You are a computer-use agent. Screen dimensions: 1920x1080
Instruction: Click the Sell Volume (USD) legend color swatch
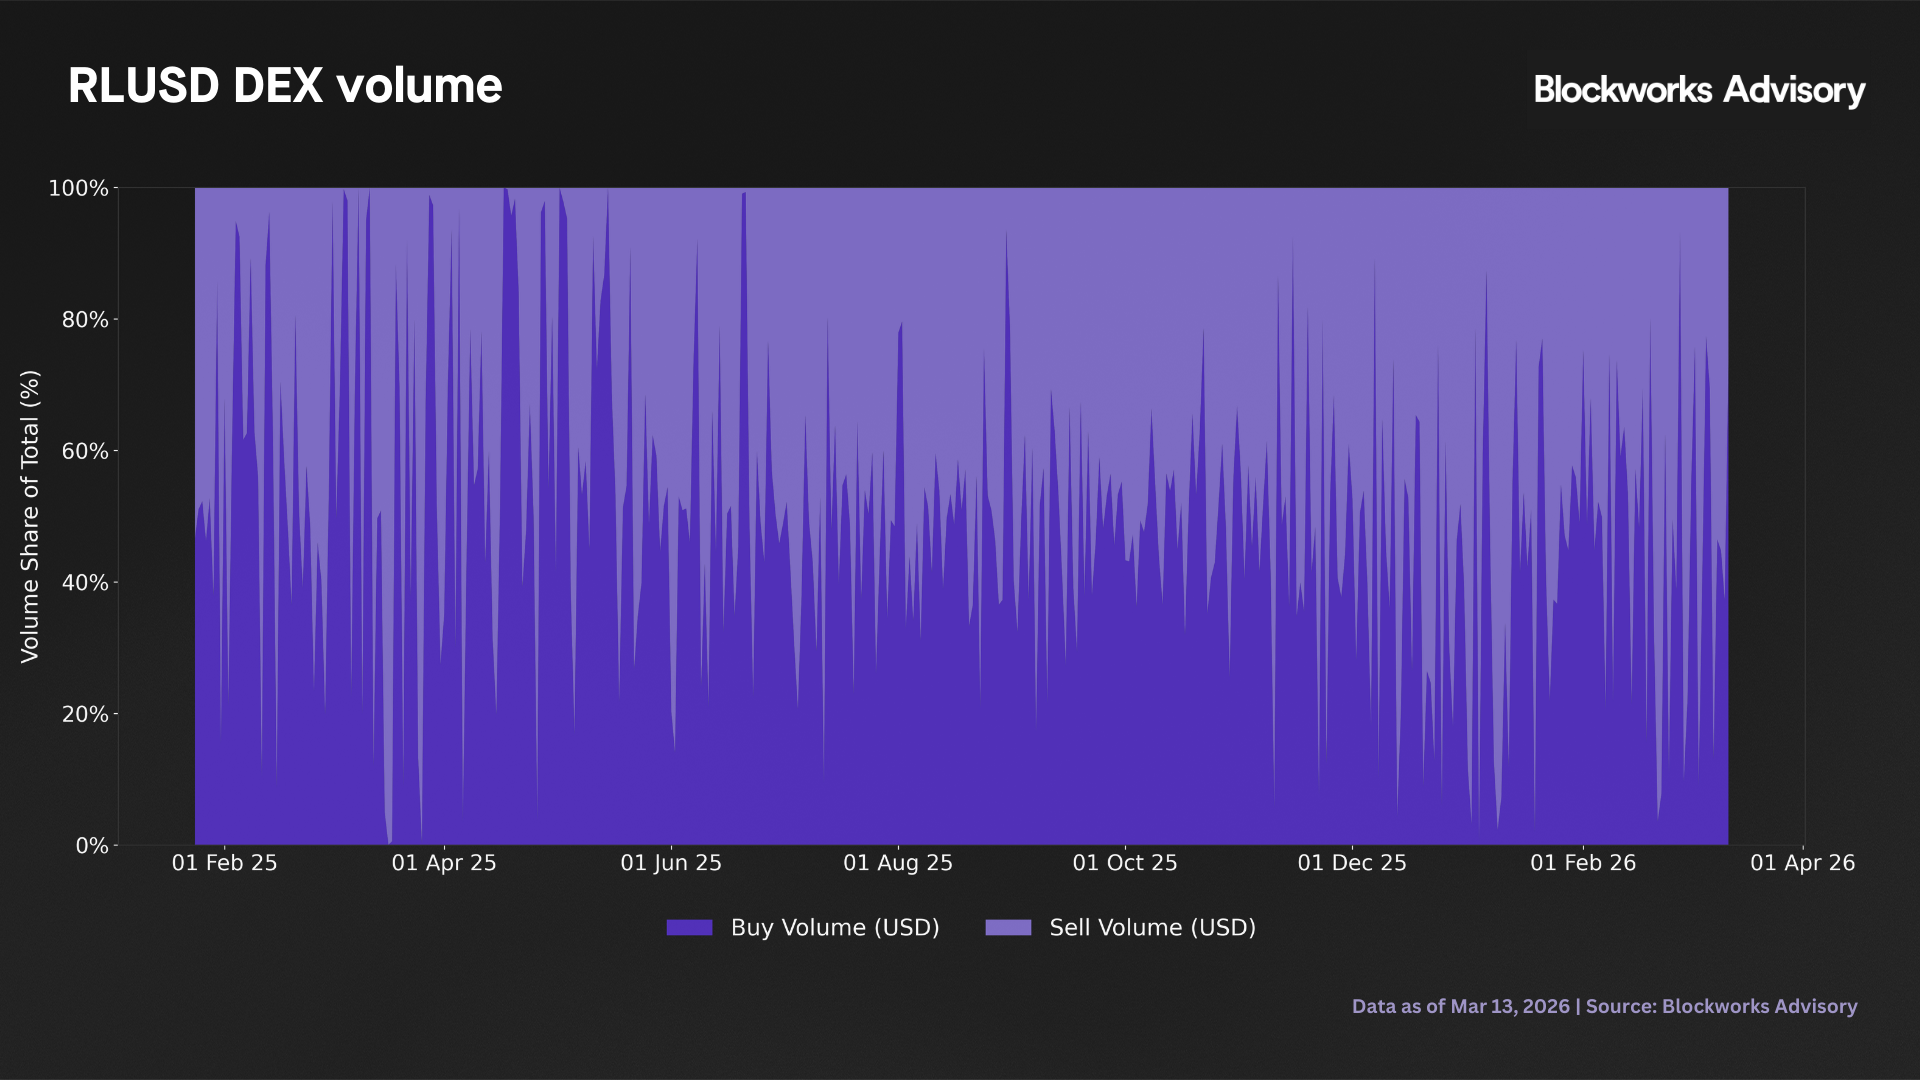click(1008, 928)
